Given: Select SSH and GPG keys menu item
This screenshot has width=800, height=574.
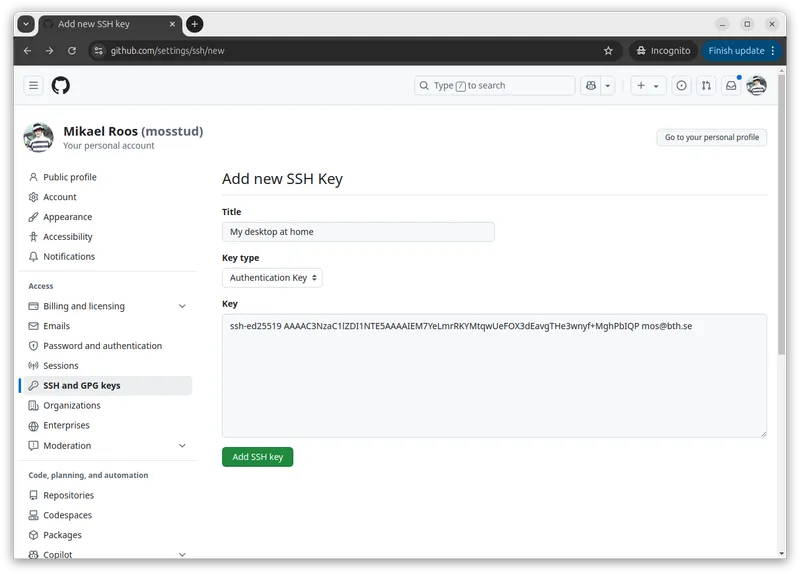Looking at the screenshot, I should (82, 386).
